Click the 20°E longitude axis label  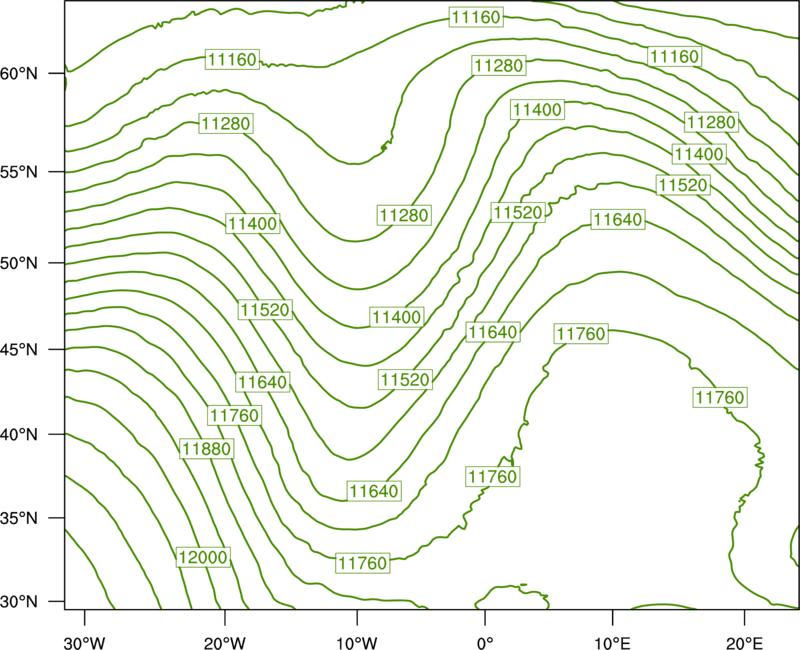(744, 643)
